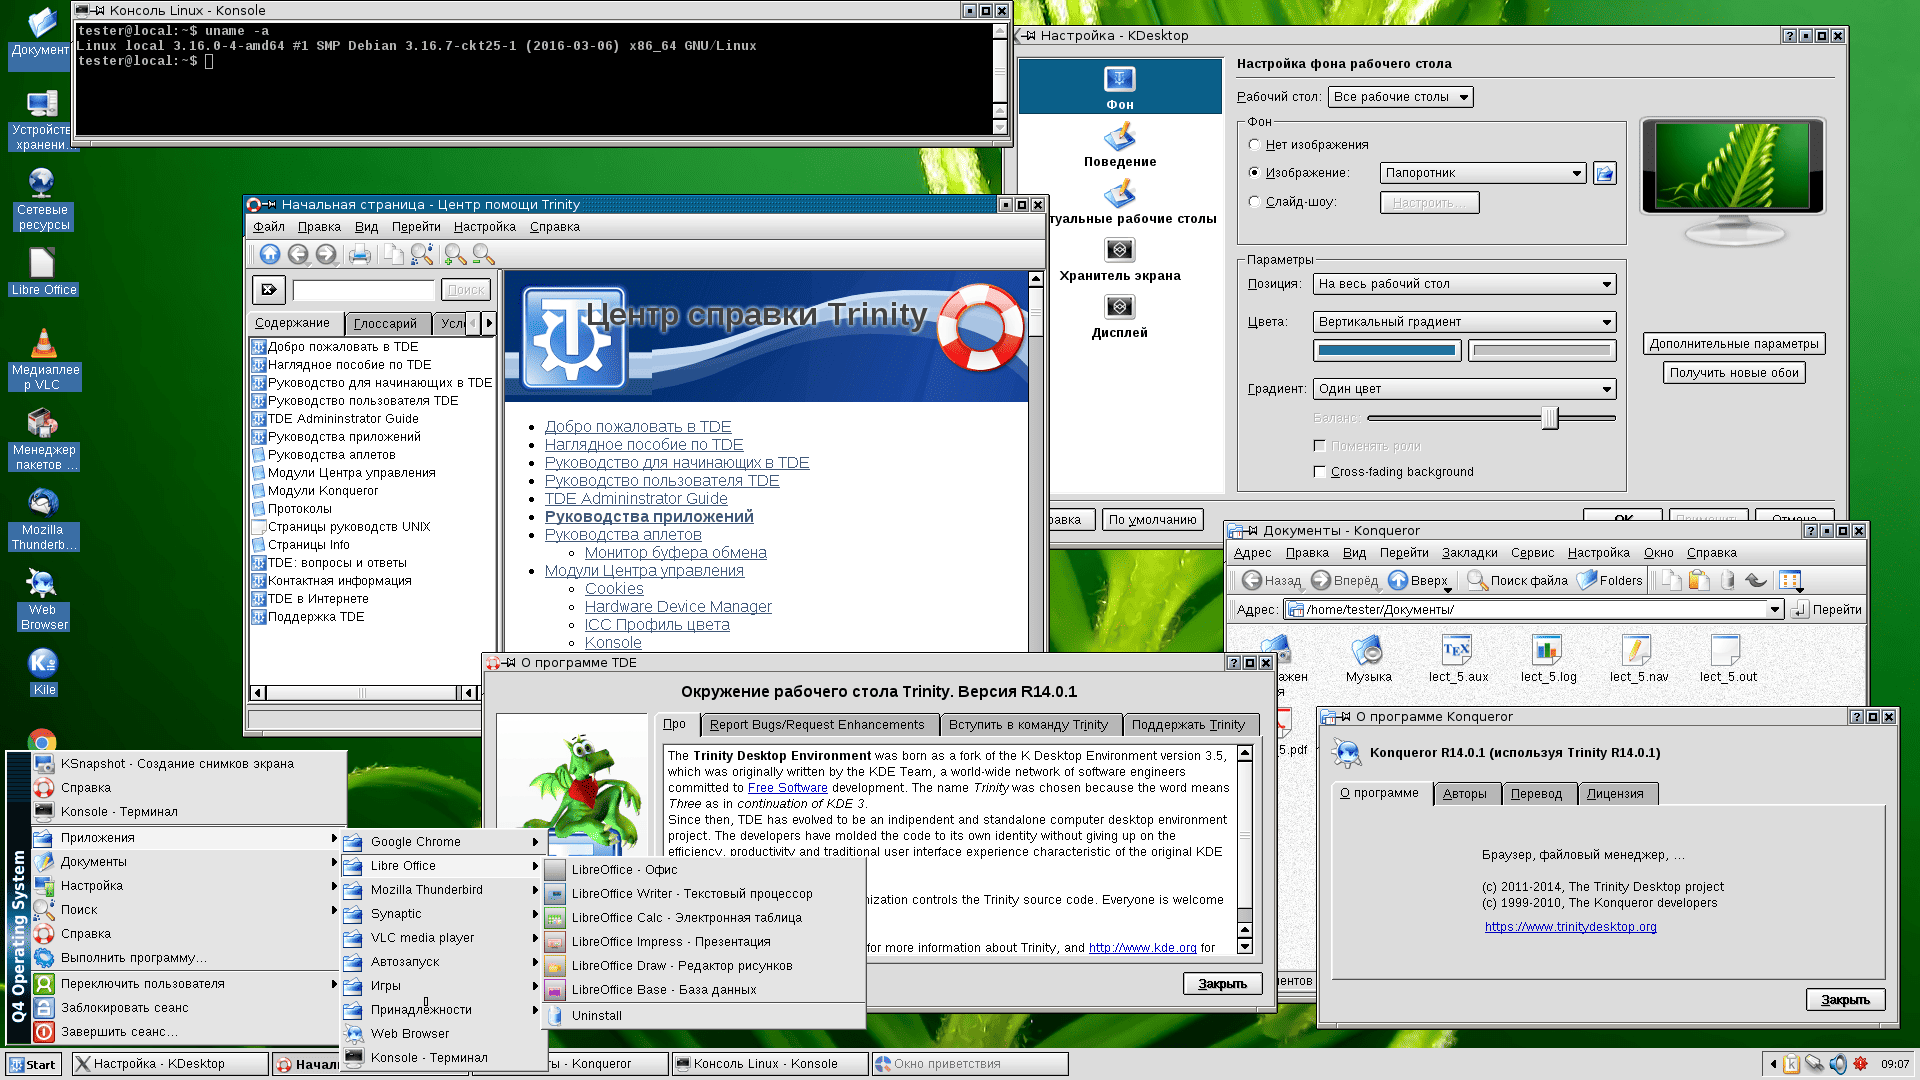Click Forward arrow in Trinity Help Center toolbar

tap(326, 255)
